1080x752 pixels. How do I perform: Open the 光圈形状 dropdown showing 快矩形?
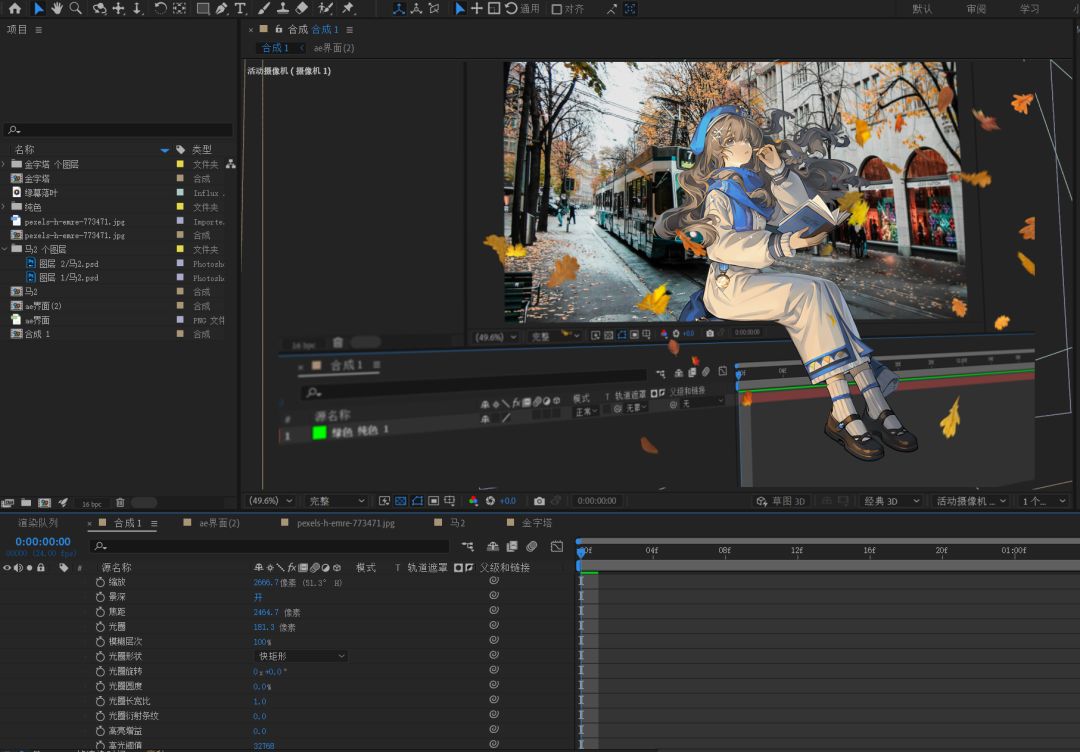(x=301, y=656)
